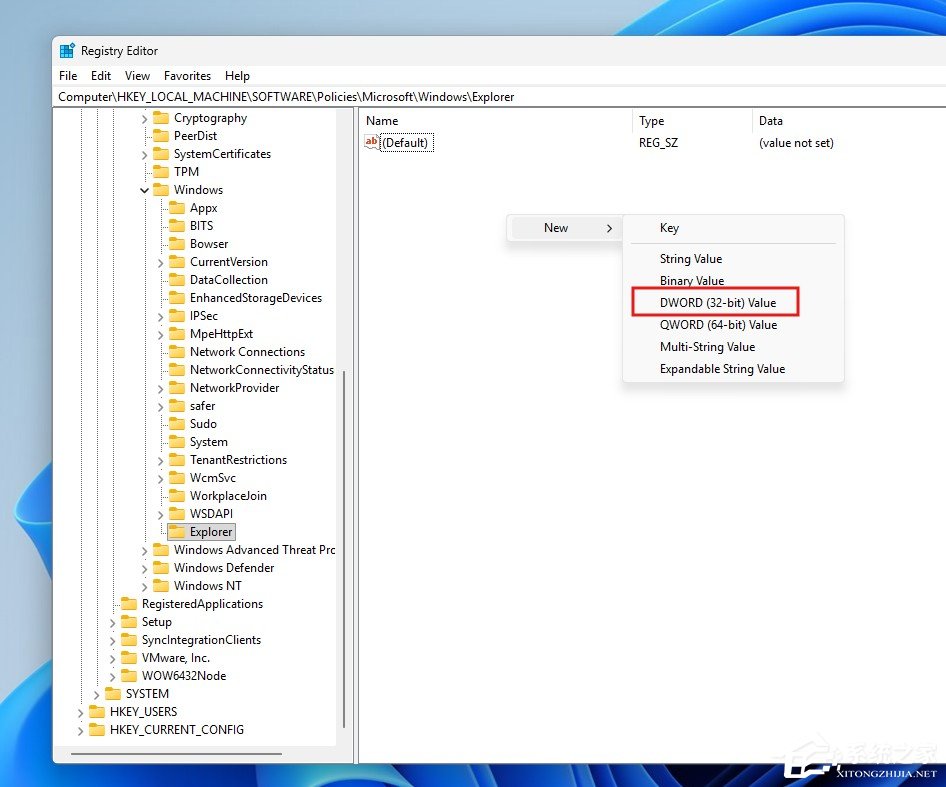Expand the WSDAPI key
Screen dimensions: 946x787
pos(160,515)
